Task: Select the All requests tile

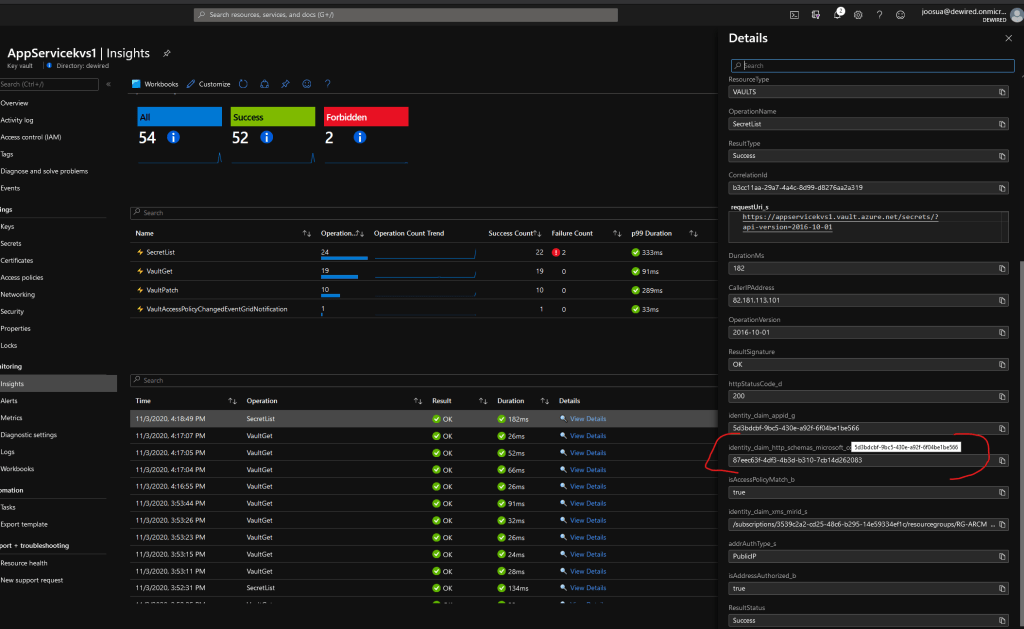Action: coord(179,117)
